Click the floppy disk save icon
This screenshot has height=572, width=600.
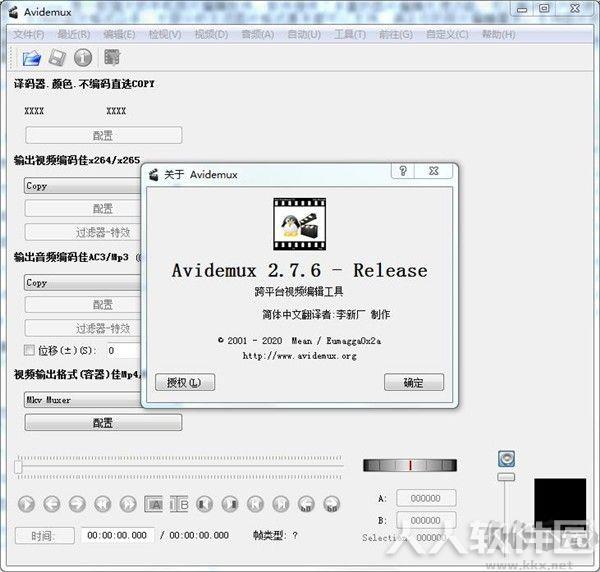(x=57, y=58)
